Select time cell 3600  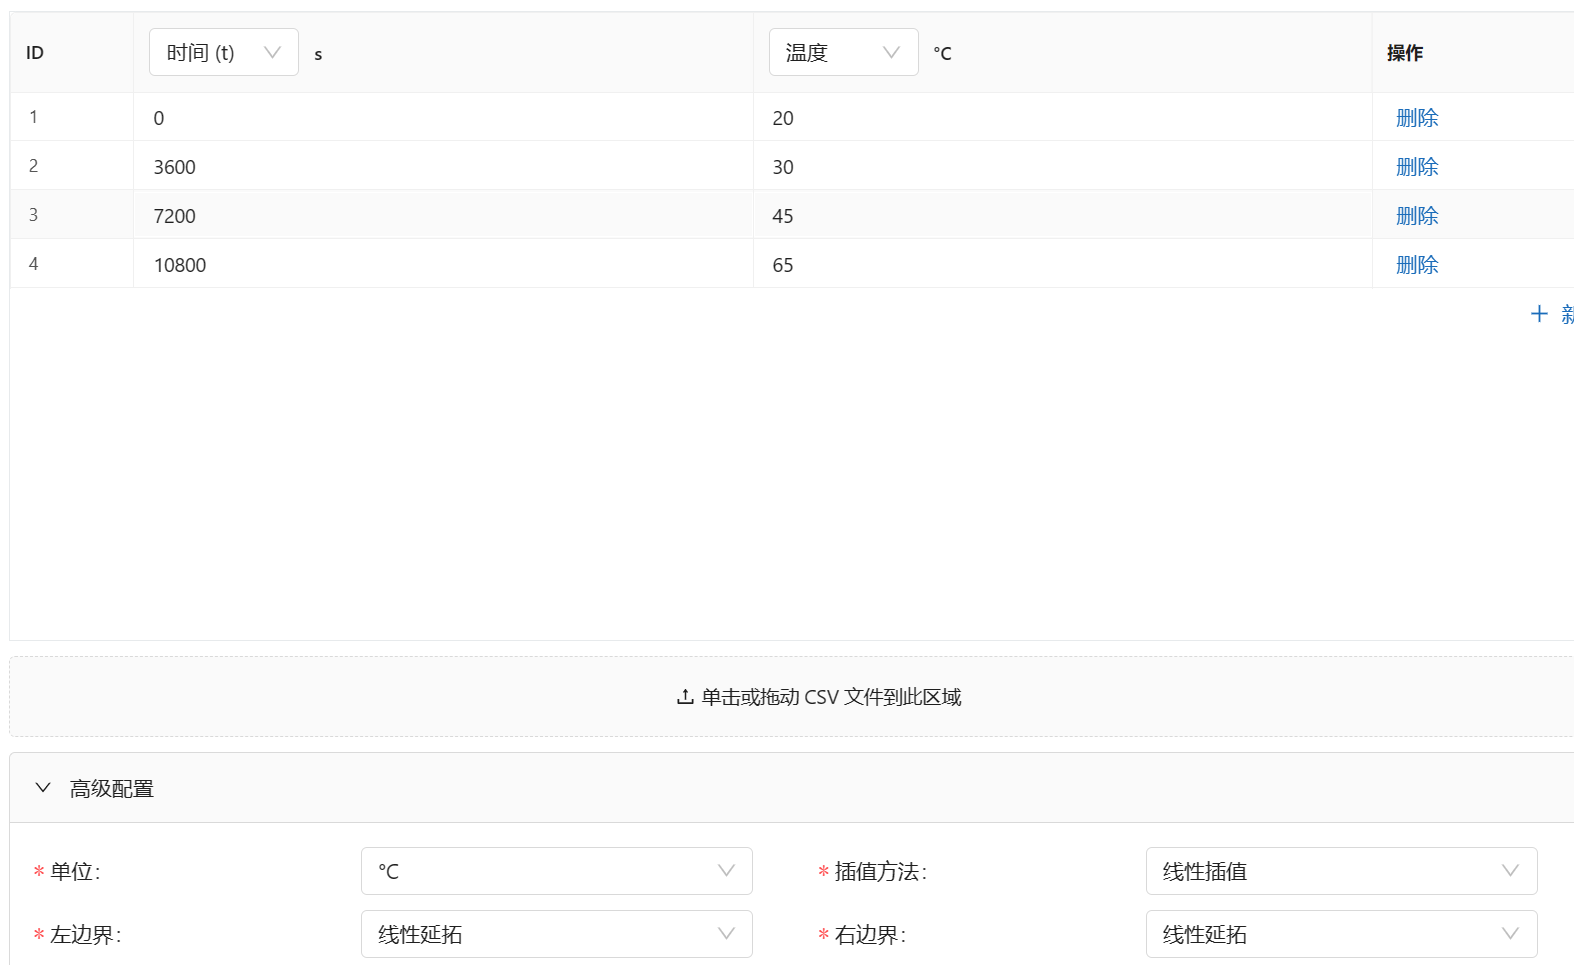(x=443, y=167)
